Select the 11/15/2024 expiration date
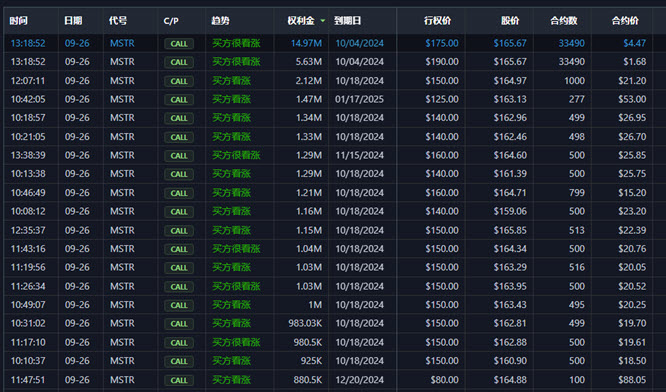The image size is (666, 392). [x=359, y=155]
